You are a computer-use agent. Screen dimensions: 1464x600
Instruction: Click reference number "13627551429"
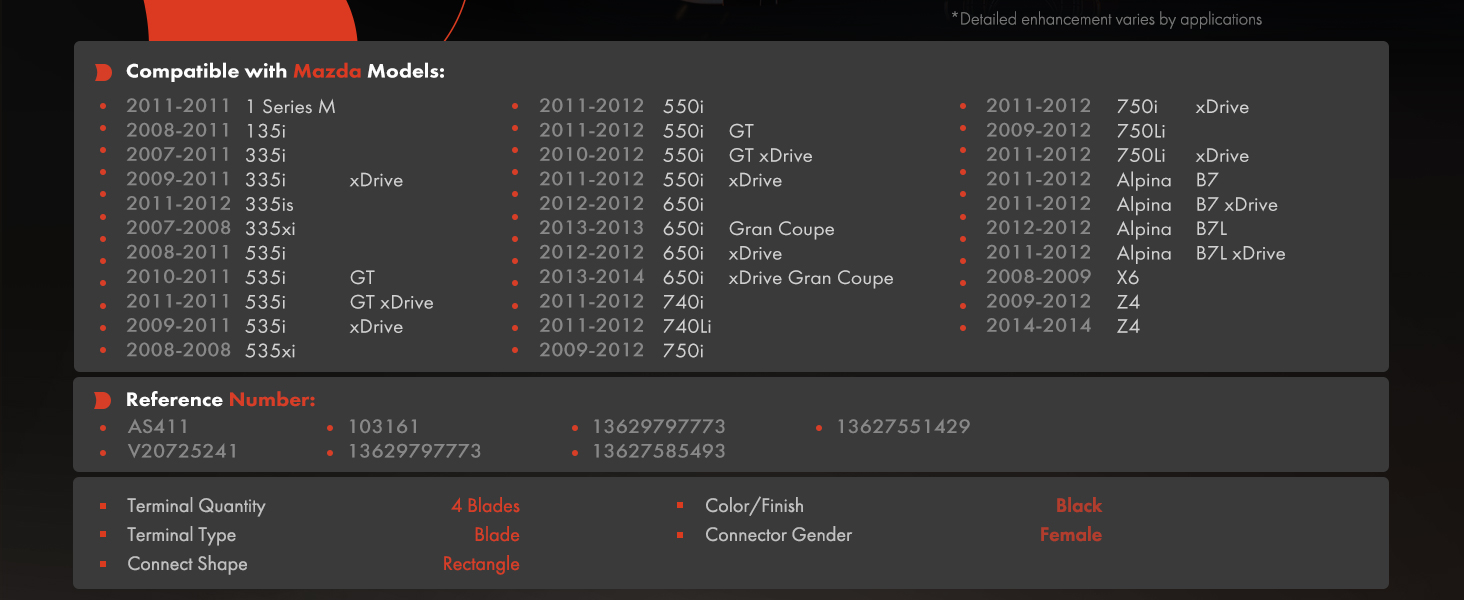point(903,427)
